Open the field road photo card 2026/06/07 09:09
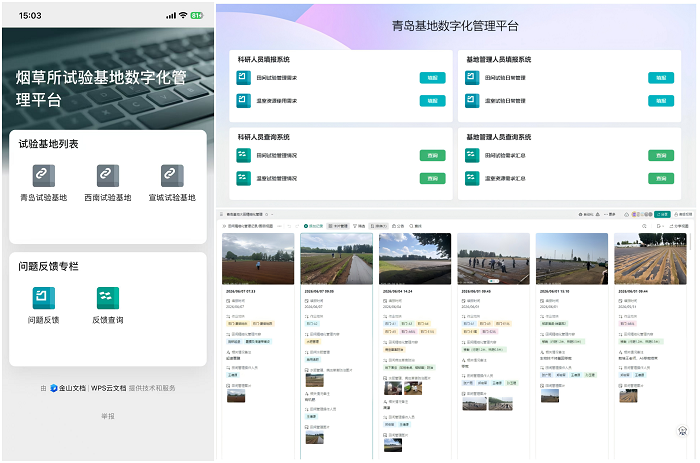 [337, 259]
